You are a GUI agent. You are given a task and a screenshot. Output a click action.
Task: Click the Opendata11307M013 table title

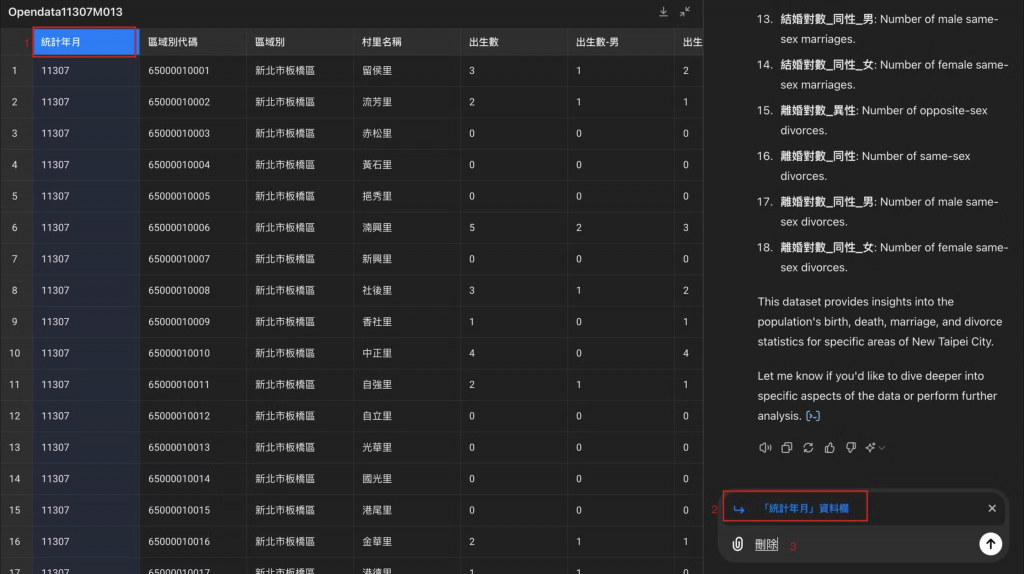65,12
